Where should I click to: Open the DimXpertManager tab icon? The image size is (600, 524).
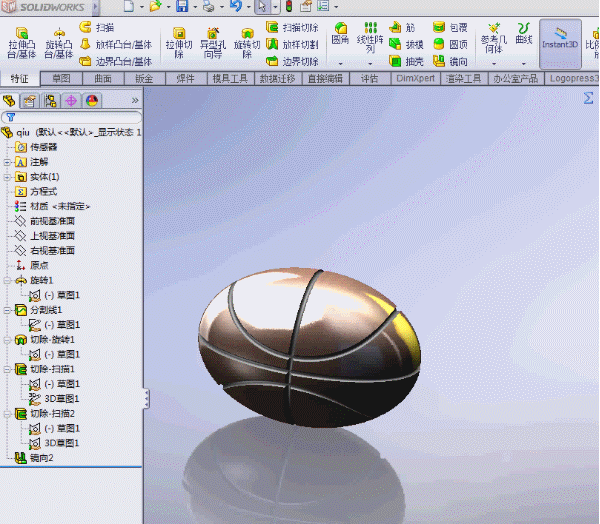click(71, 101)
